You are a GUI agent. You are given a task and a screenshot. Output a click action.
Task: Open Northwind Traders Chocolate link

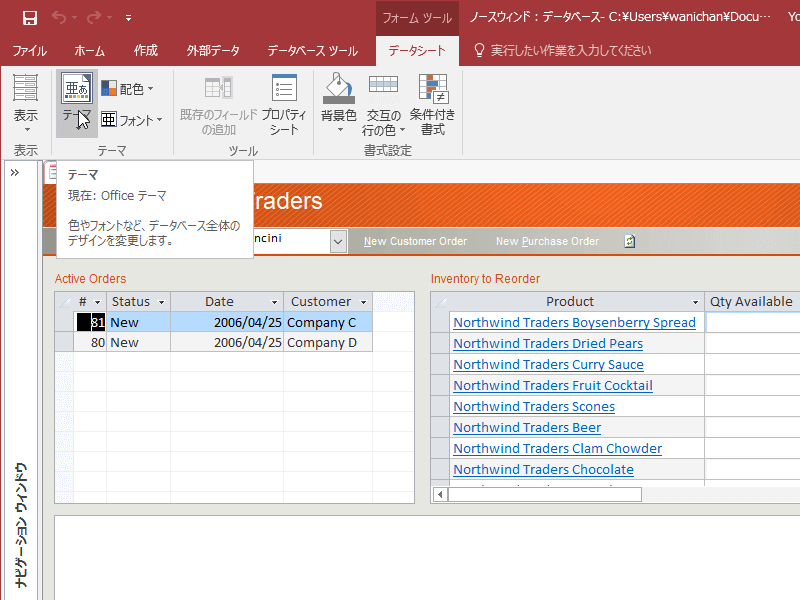click(x=543, y=469)
